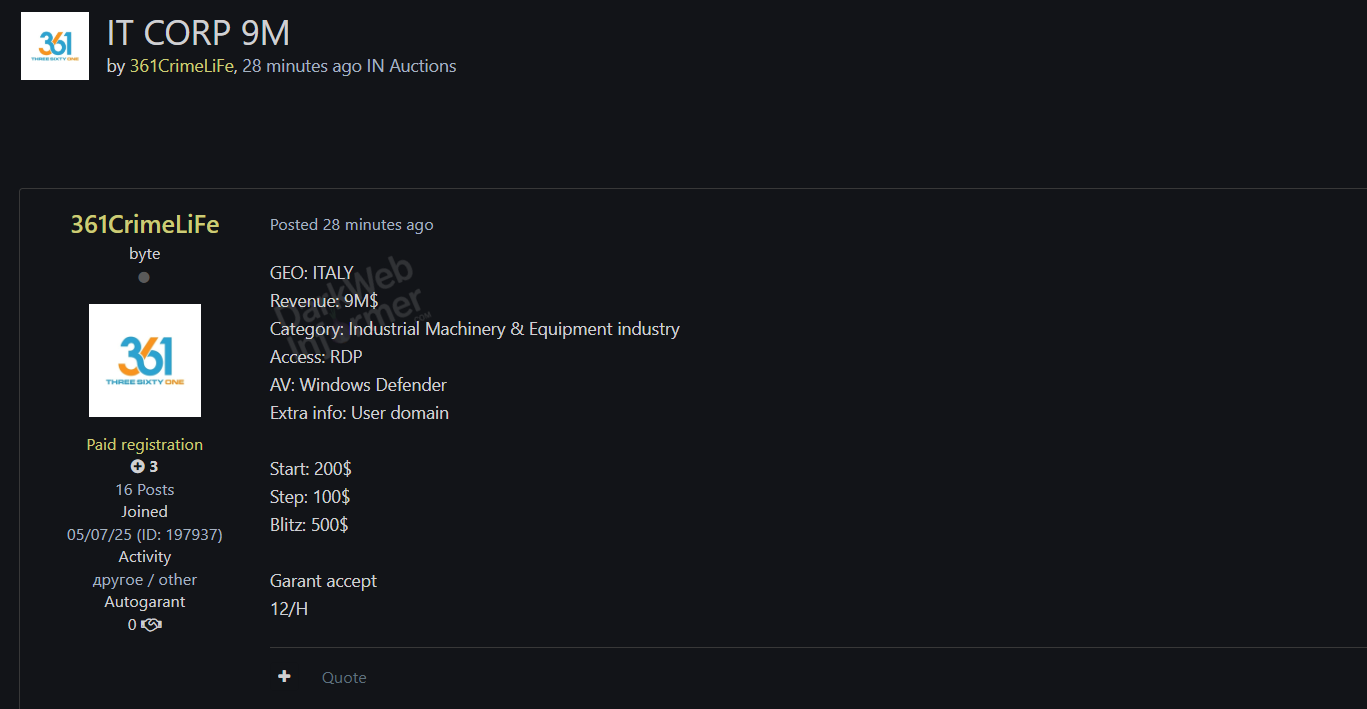The width and height of the screenshot is (1367, 709).
Task: Open the poster's username above the byte rank
Action: coord(145,224)
